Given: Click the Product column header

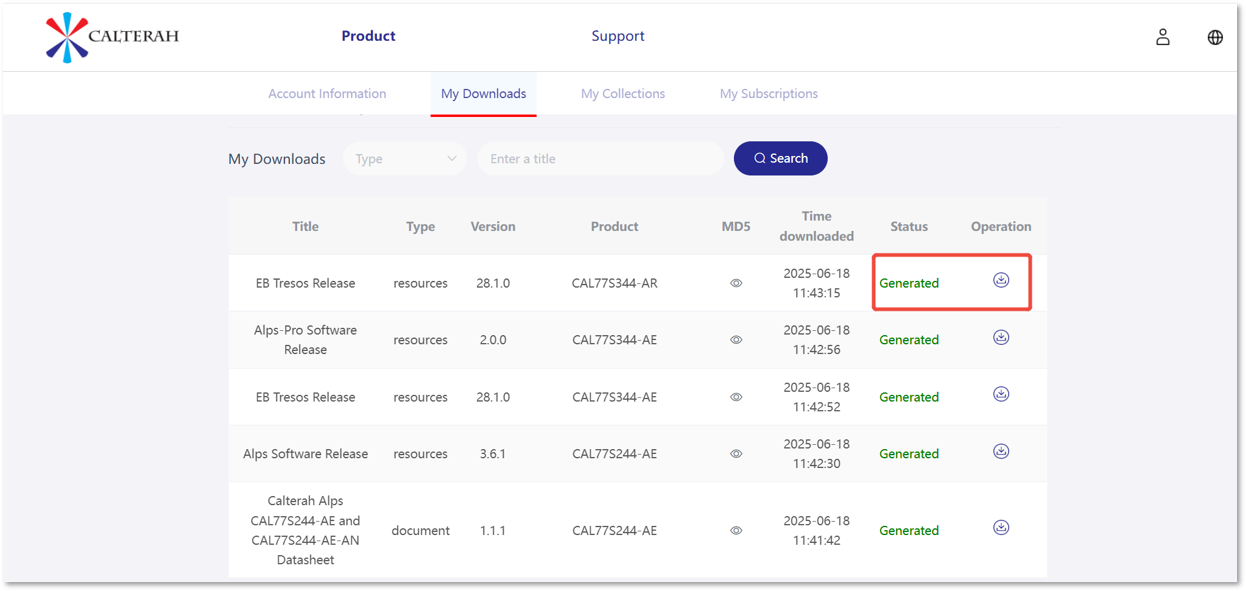Looking at the screenshot, I should point(615,227).
